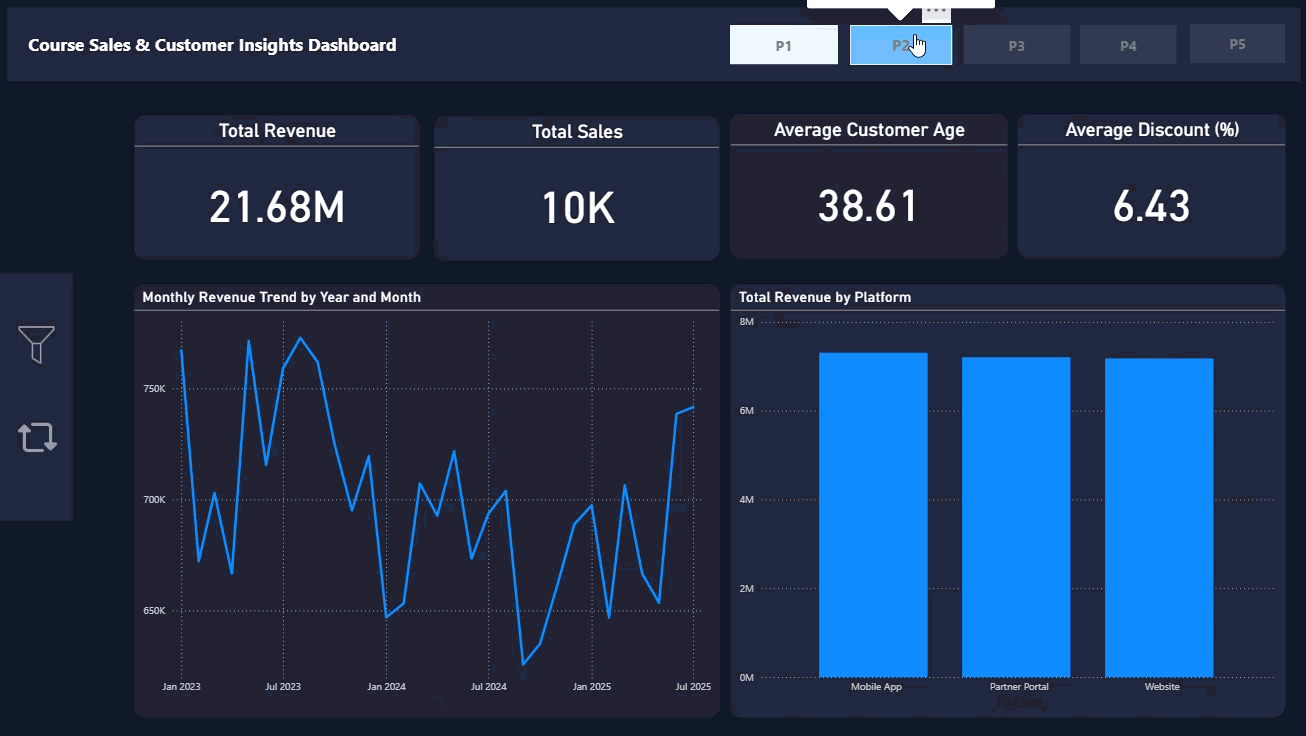Click the Partner Portal bar
This screenshot has height=736, width=1306.
click(1016, 517)
